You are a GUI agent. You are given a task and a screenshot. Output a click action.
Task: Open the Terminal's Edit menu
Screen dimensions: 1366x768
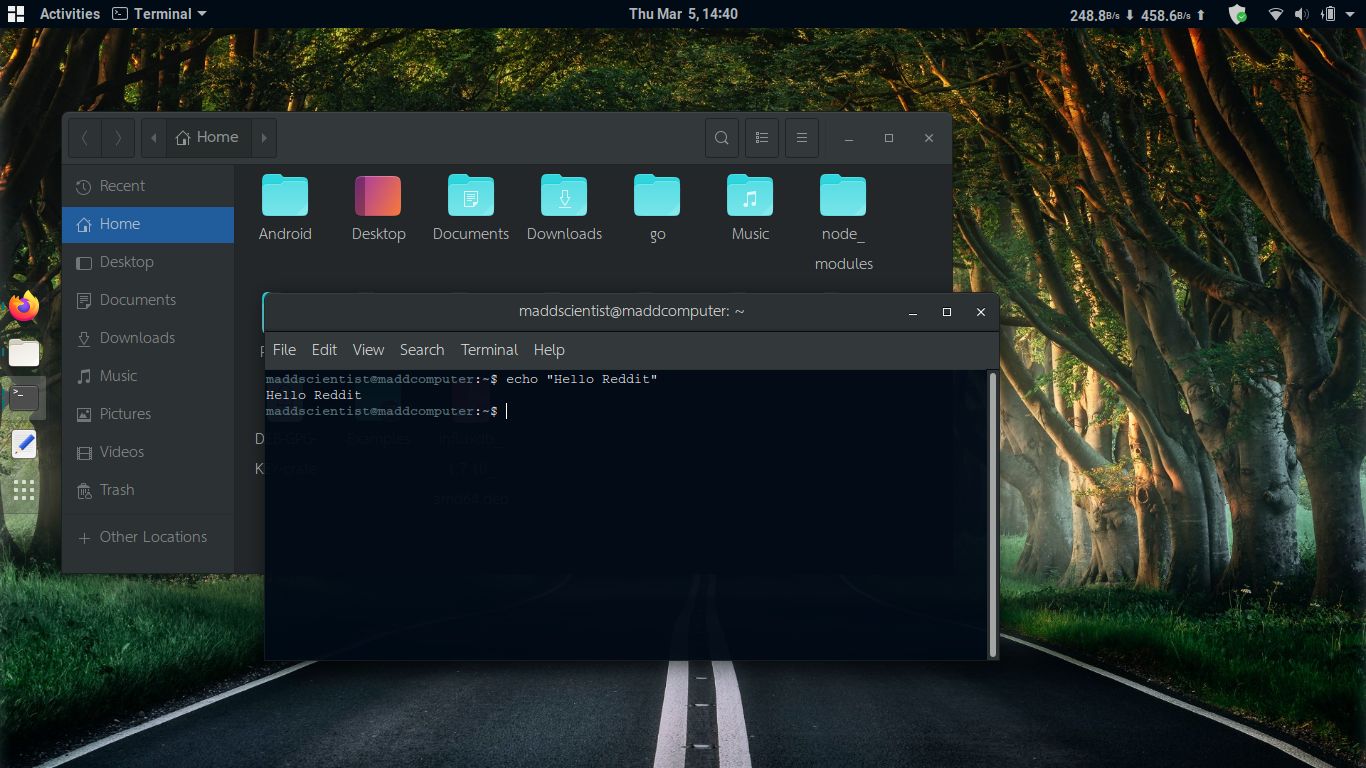(324, 350)
